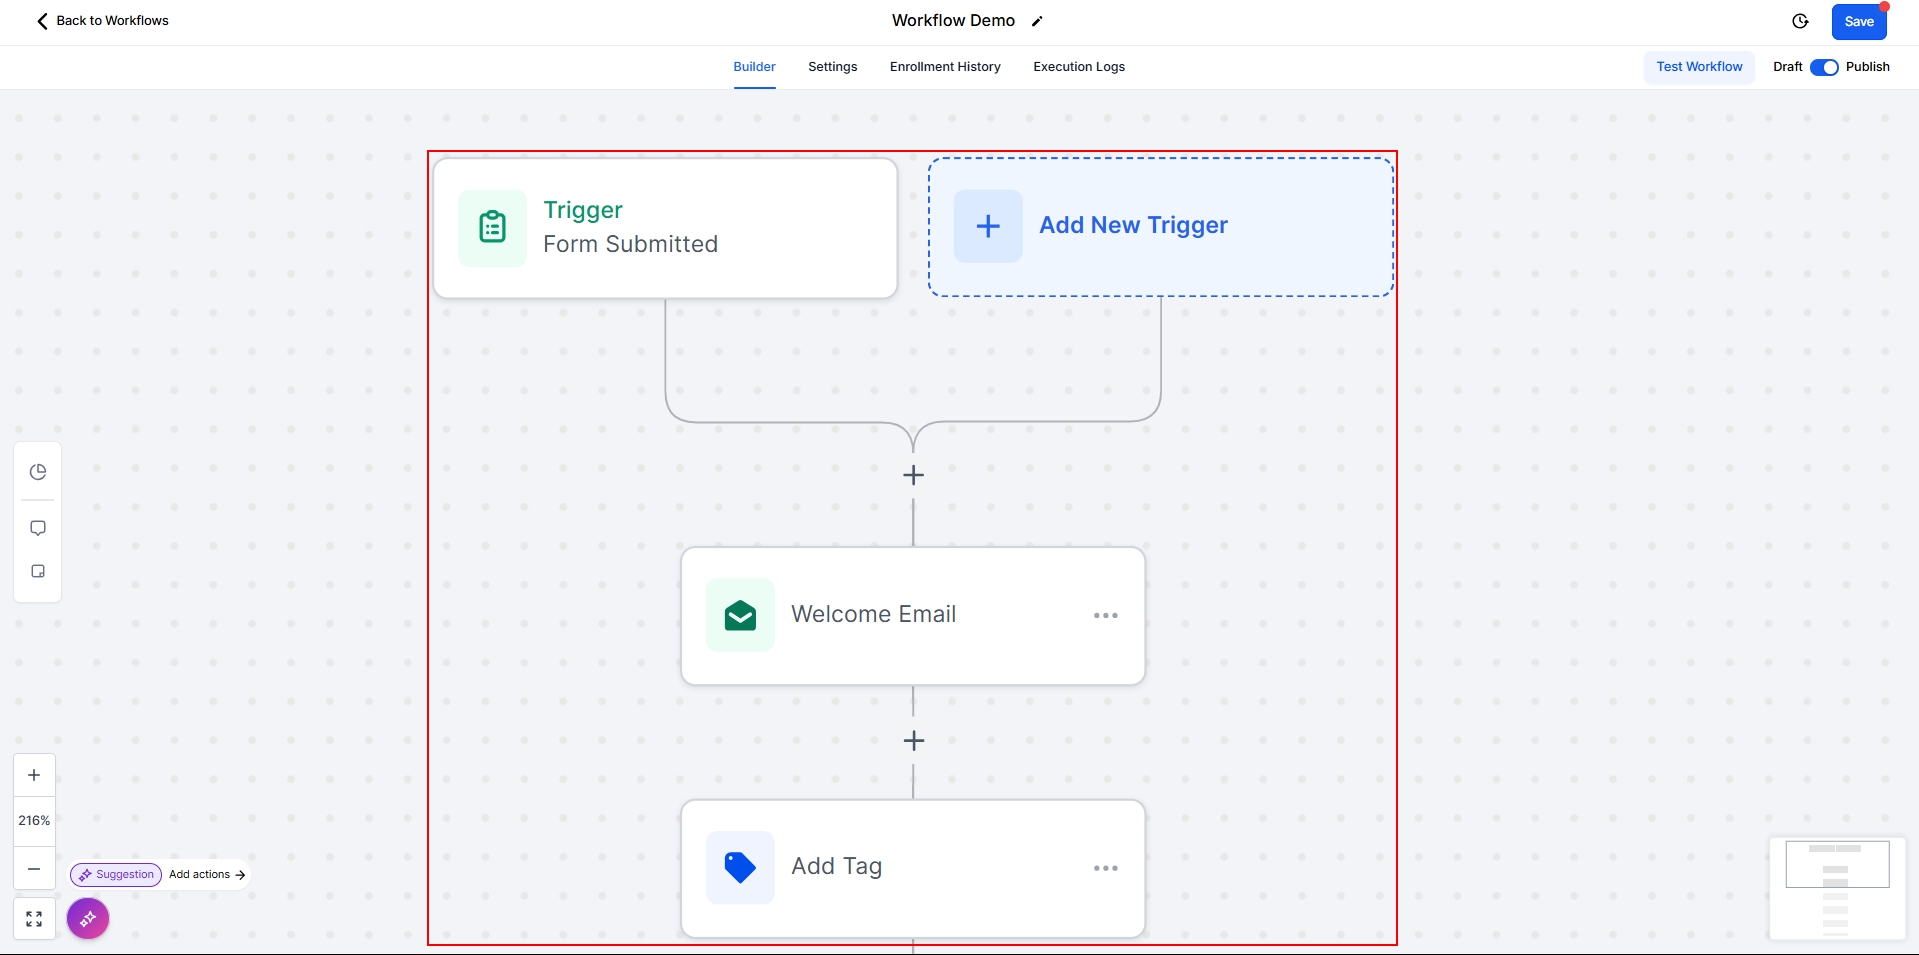Save the workflow

point(1858,22)
